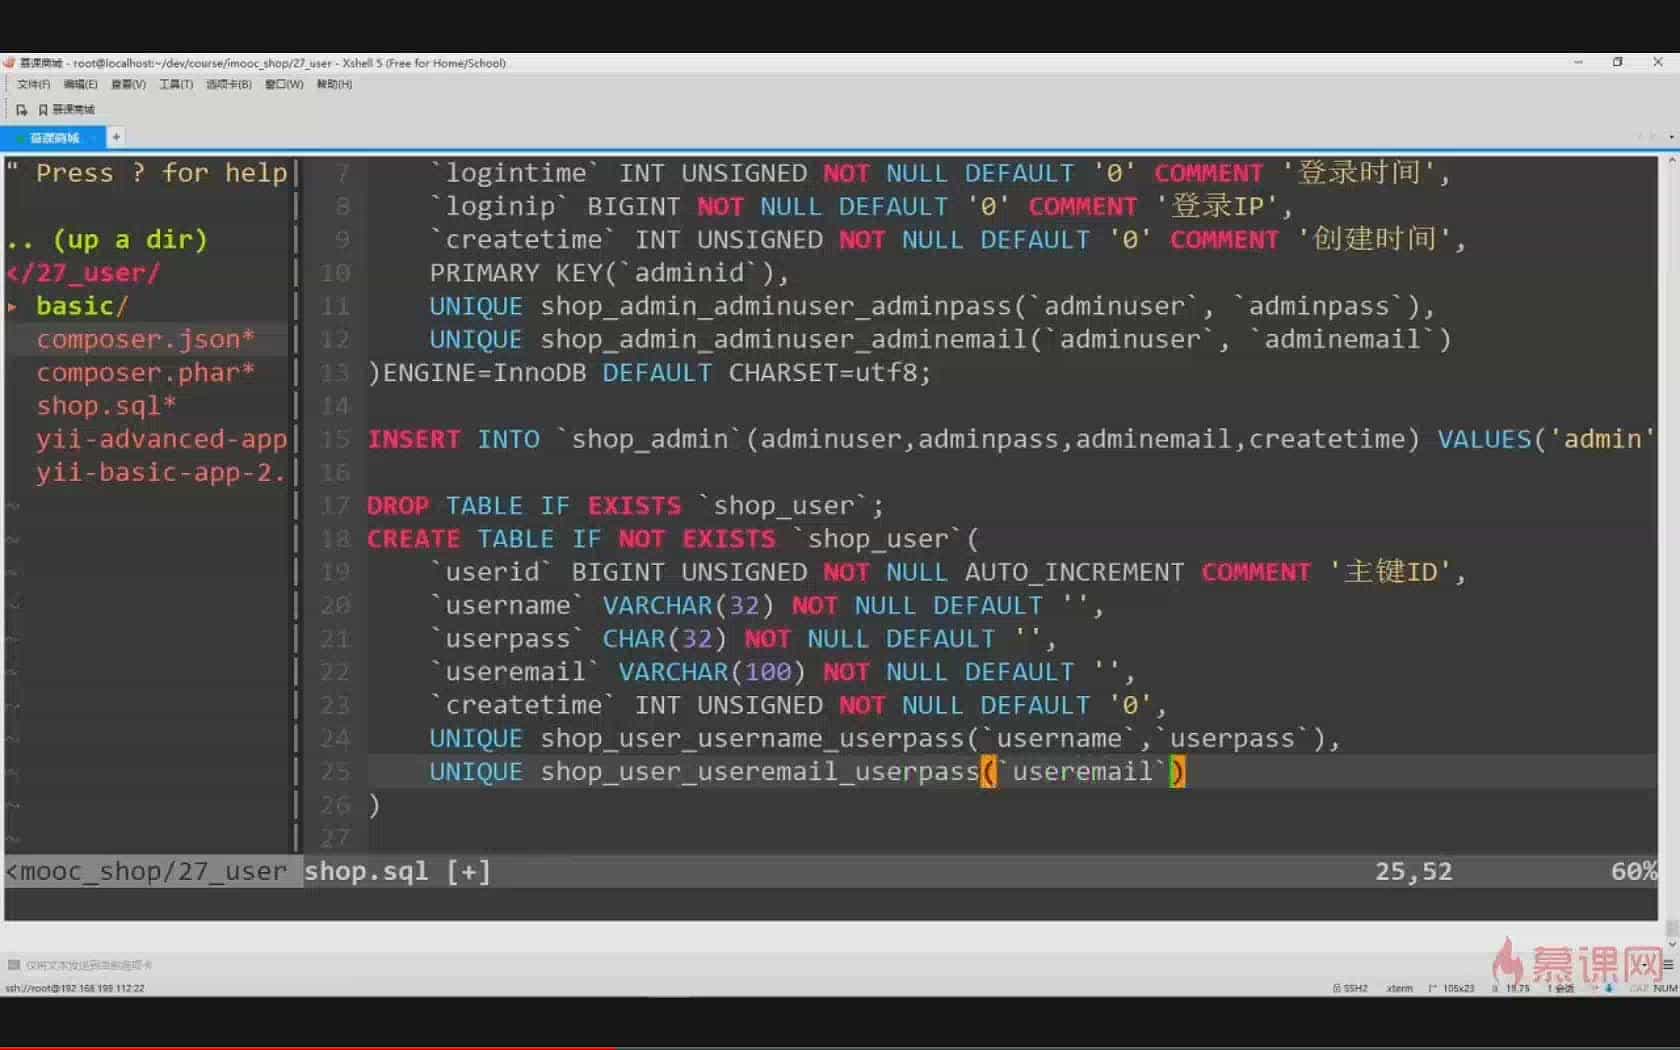This screenshot has height=1050, width=1680.
Task: Expand the basic/ folder
Action: coord(81,306)
